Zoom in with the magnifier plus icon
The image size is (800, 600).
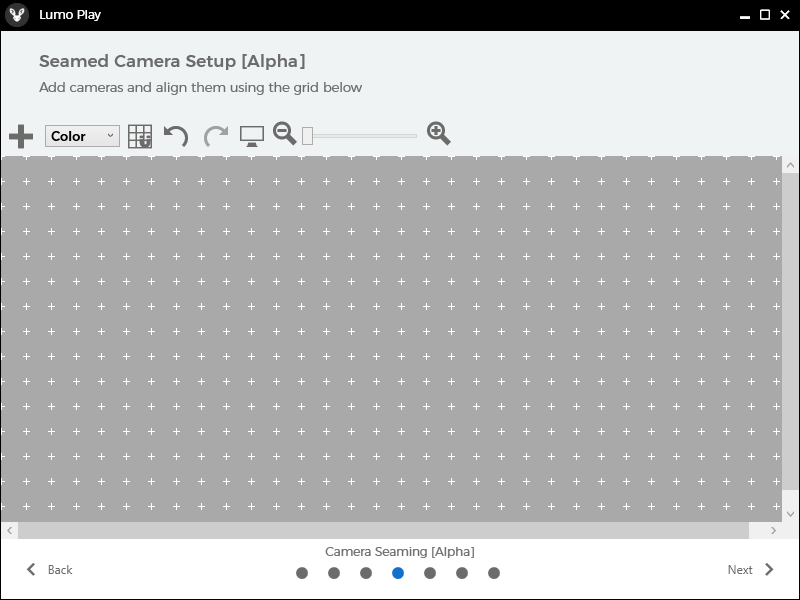(439, 133)
